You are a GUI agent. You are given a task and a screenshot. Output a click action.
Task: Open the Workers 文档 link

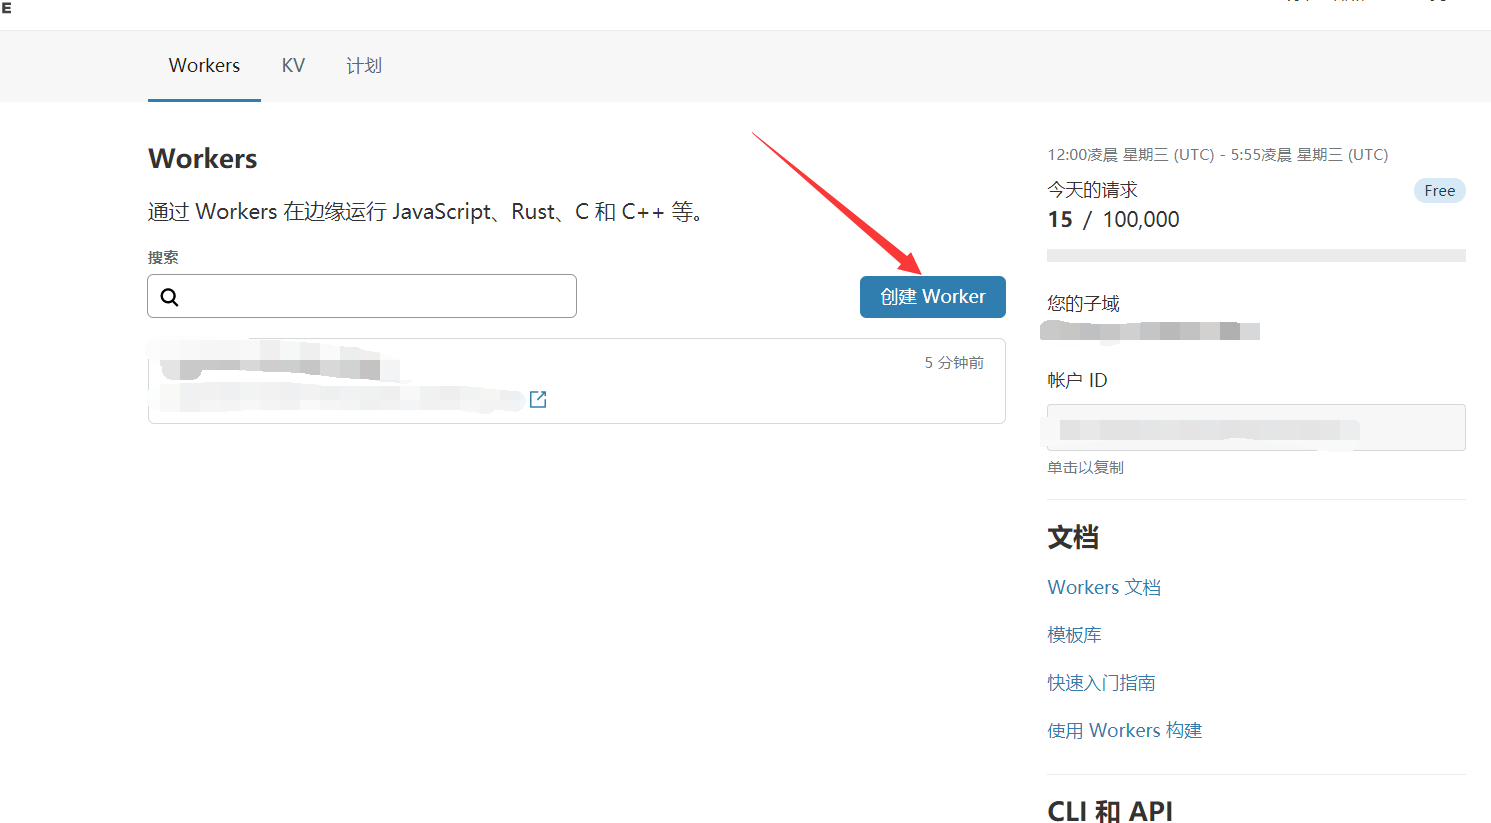[x=1104, y=587]
